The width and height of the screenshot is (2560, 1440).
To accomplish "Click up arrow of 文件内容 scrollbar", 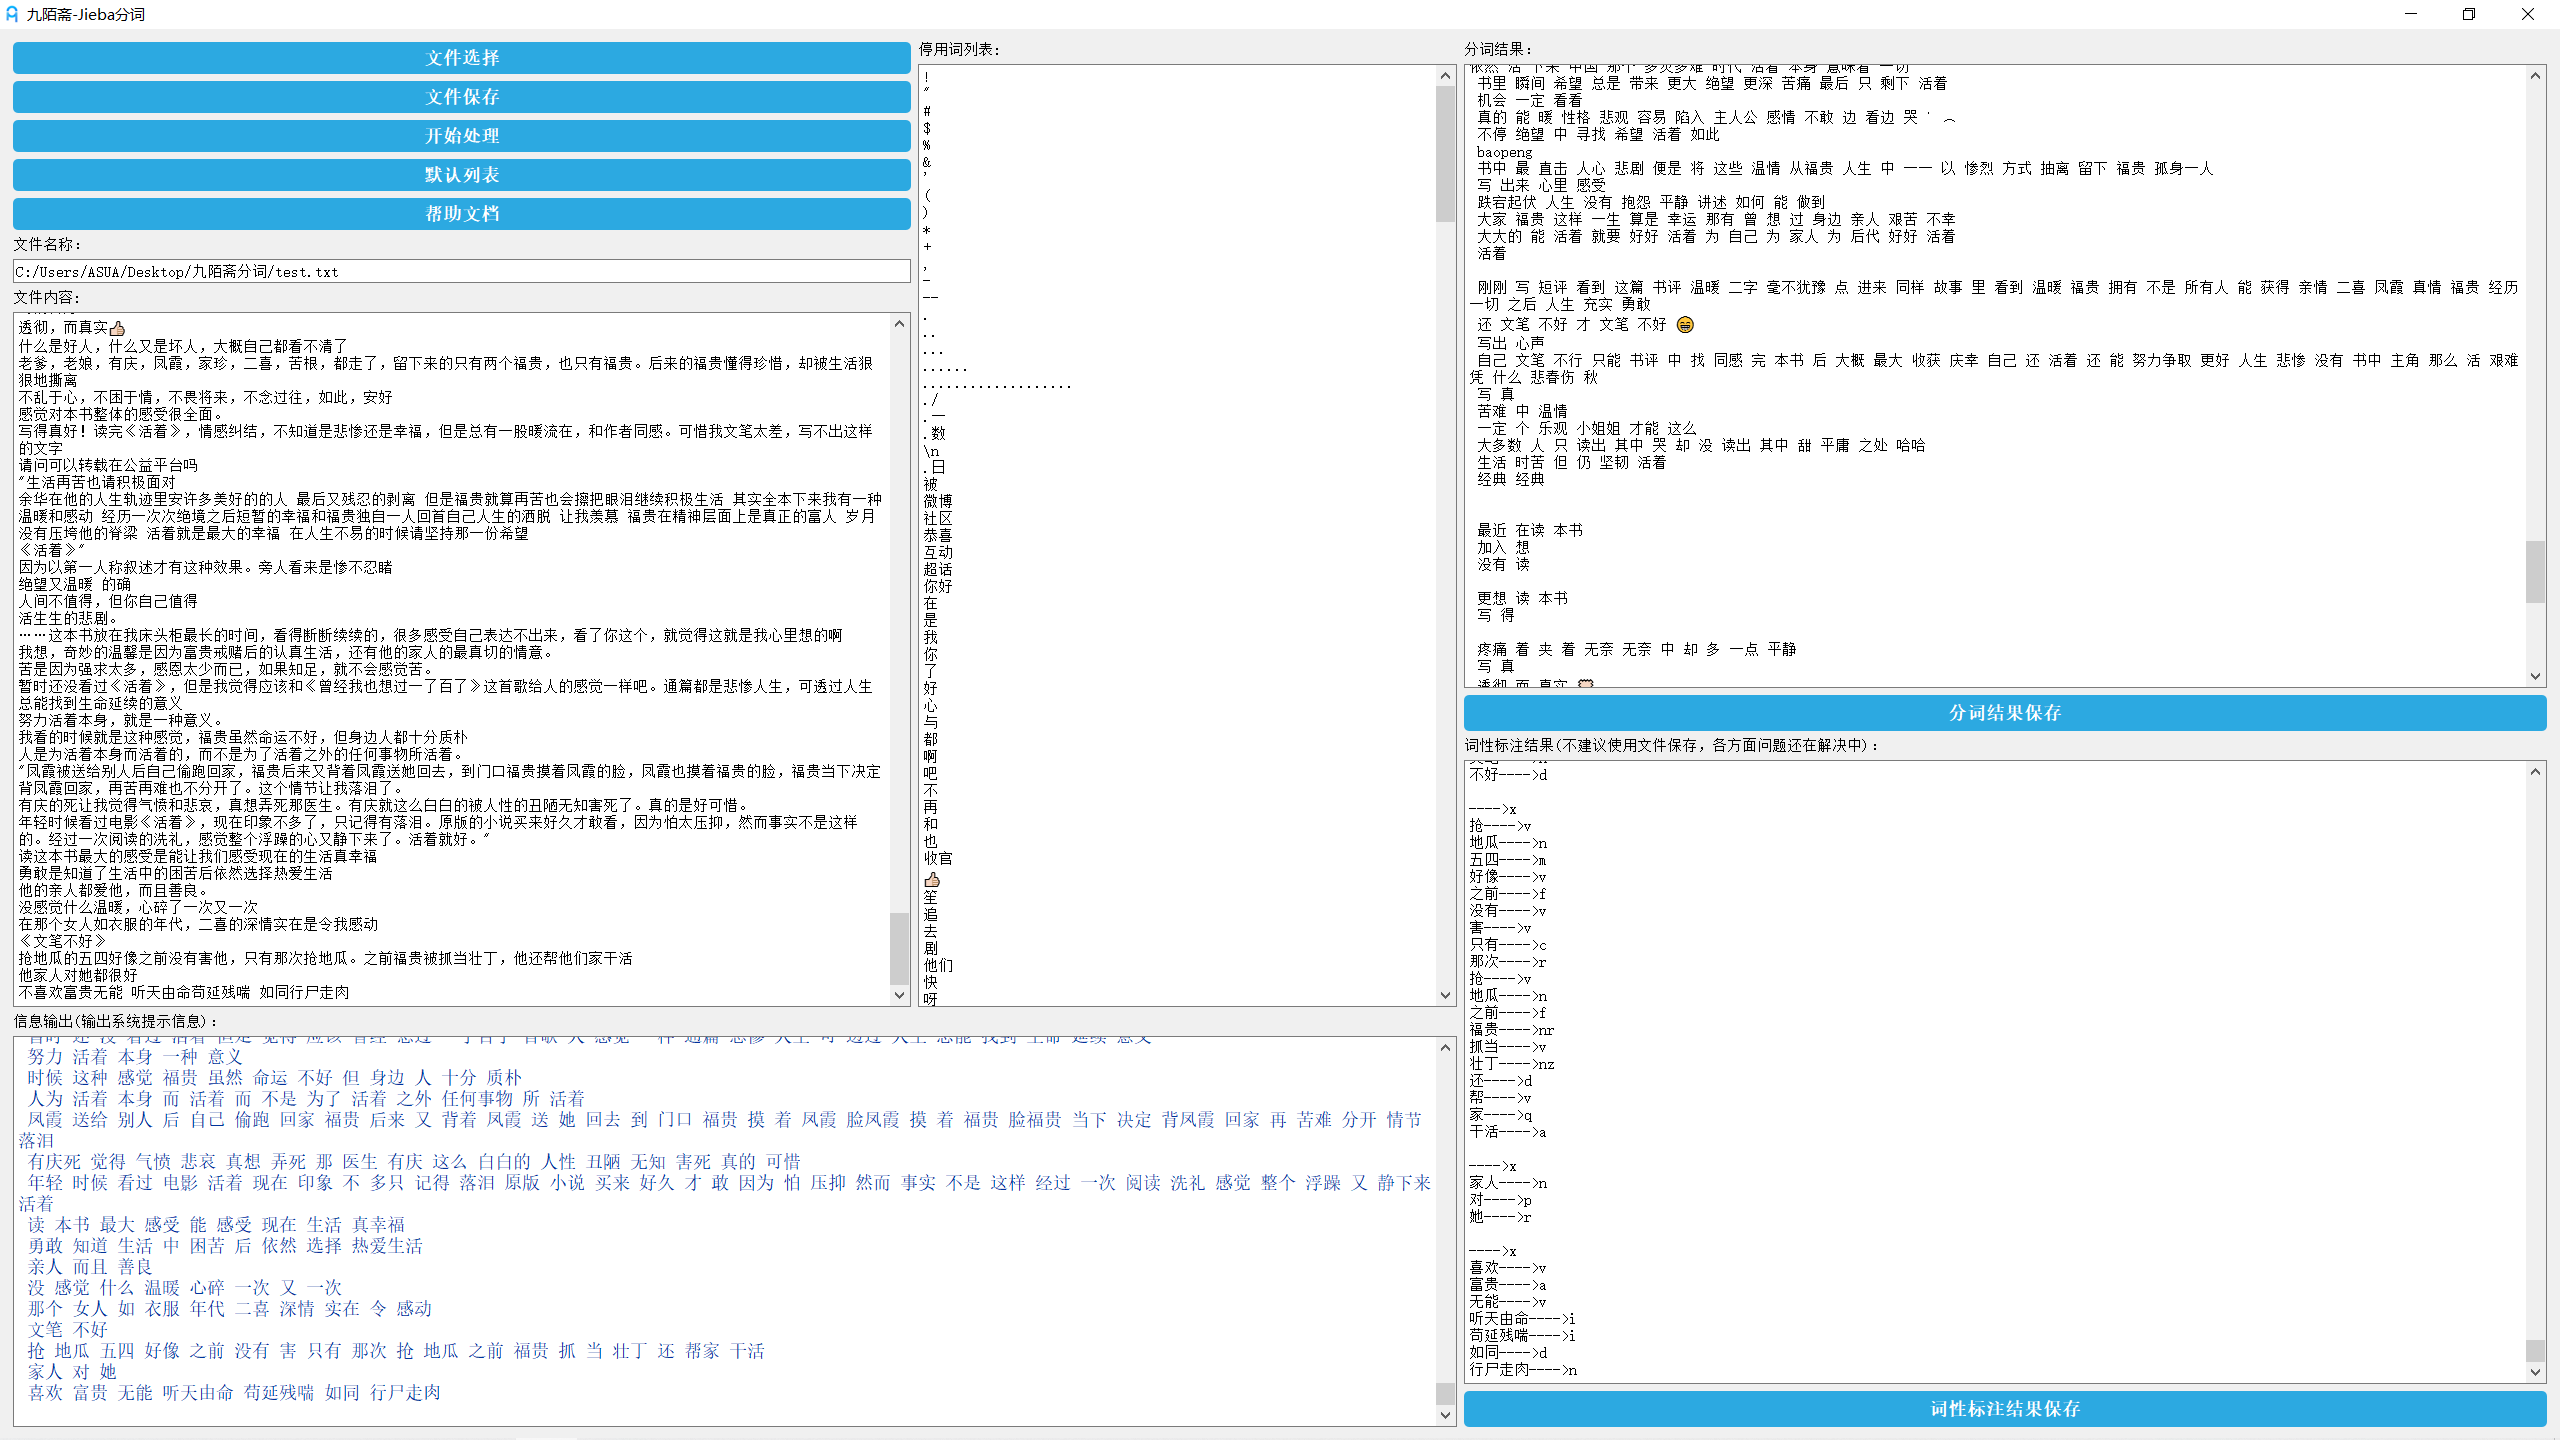I will tap(899, 324).
